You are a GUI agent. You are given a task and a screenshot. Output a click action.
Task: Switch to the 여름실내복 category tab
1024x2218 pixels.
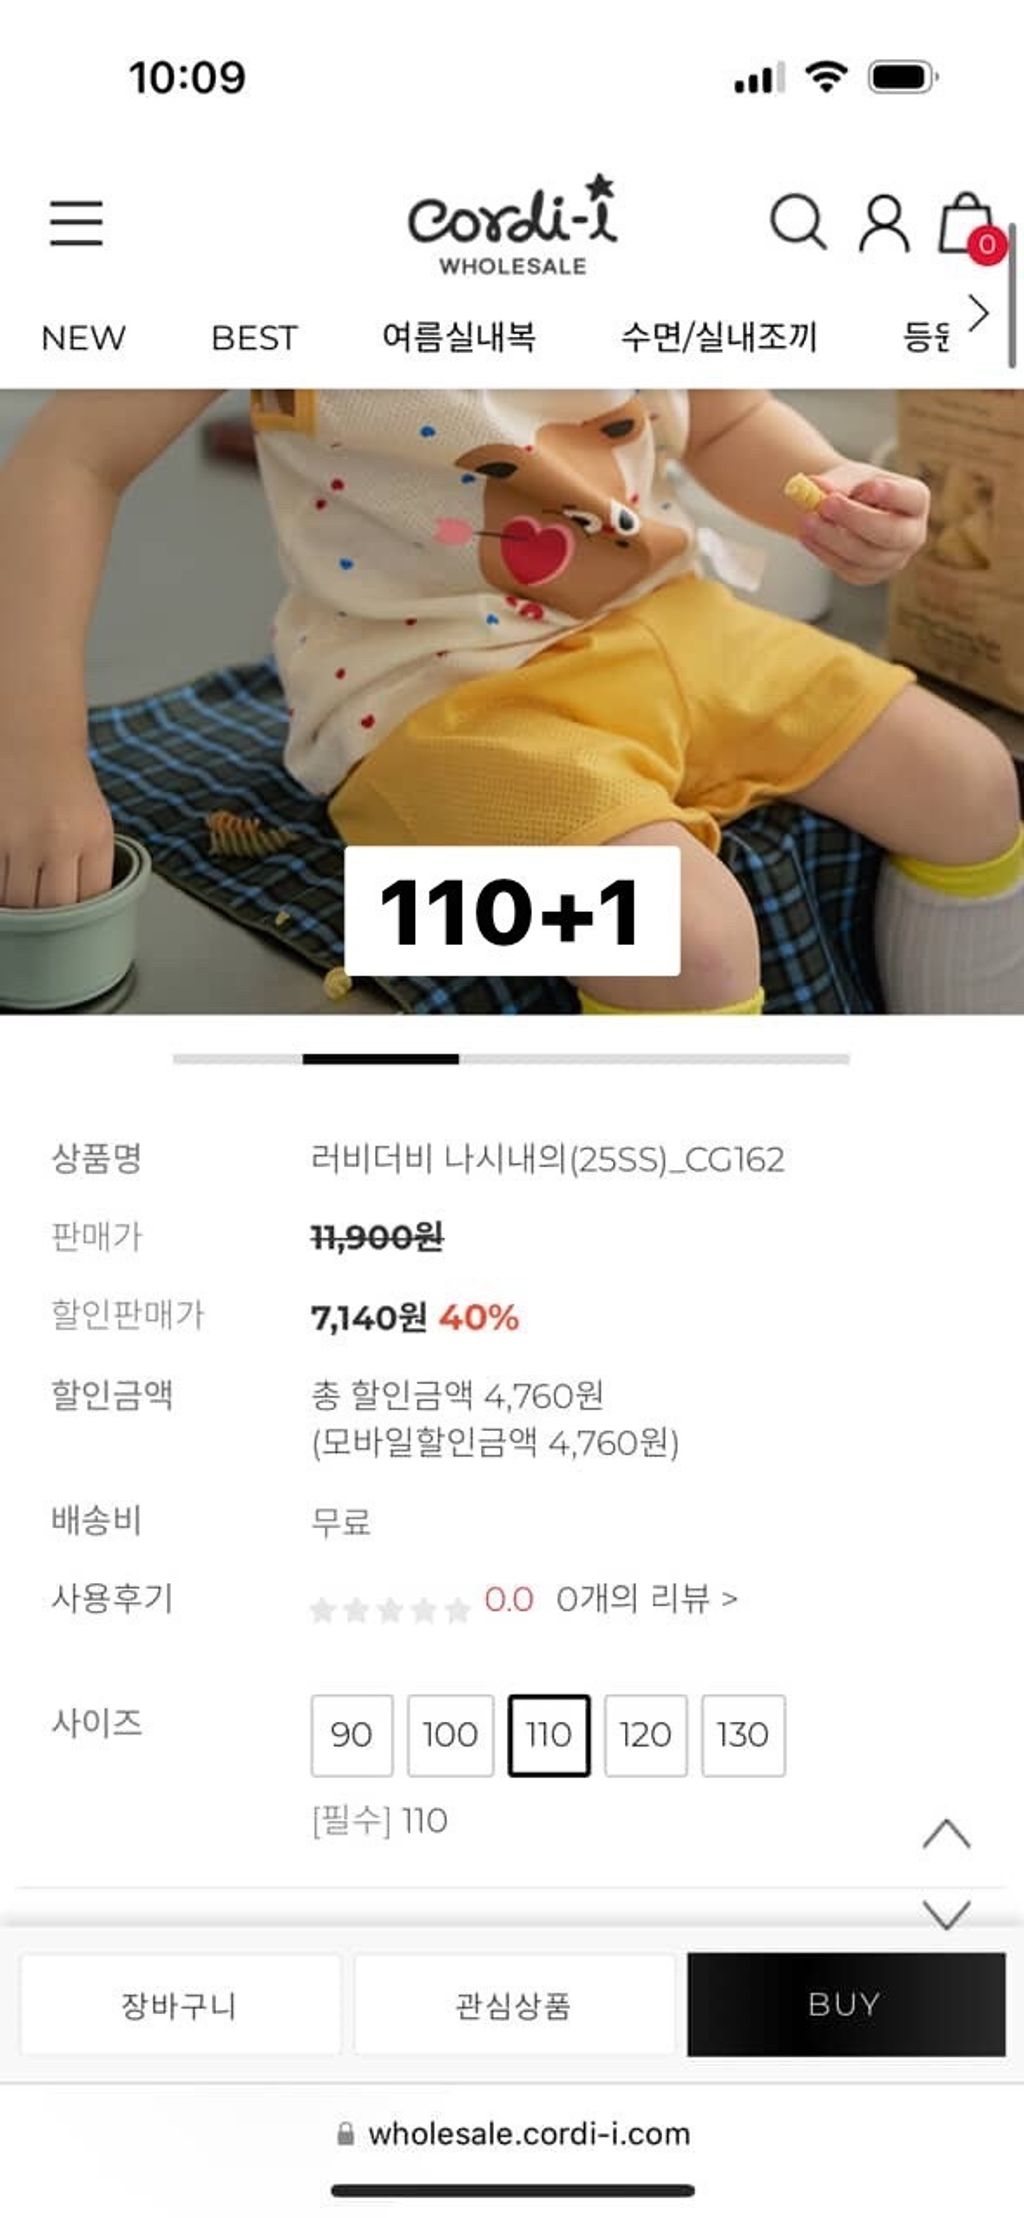(x=459, y=337)
